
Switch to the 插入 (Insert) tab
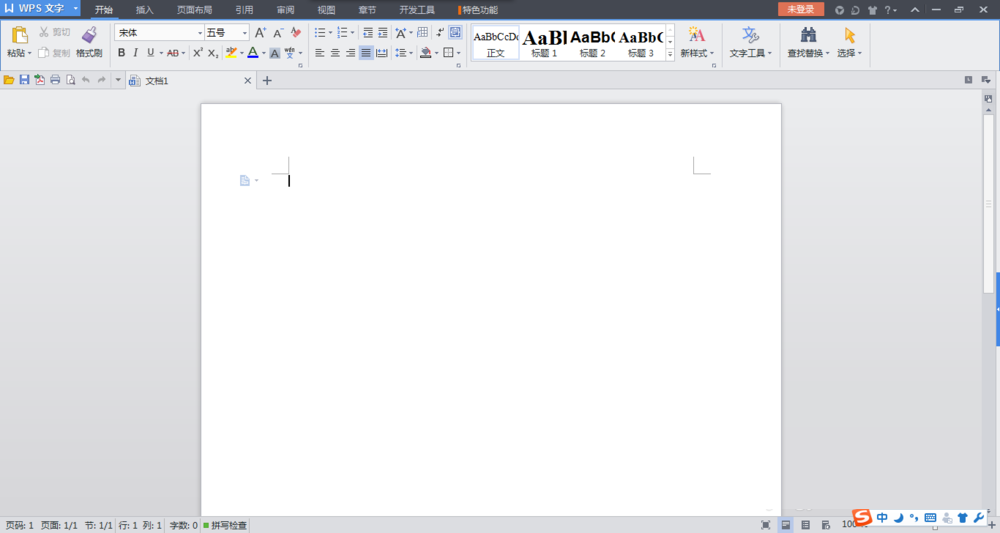[145, 10]
